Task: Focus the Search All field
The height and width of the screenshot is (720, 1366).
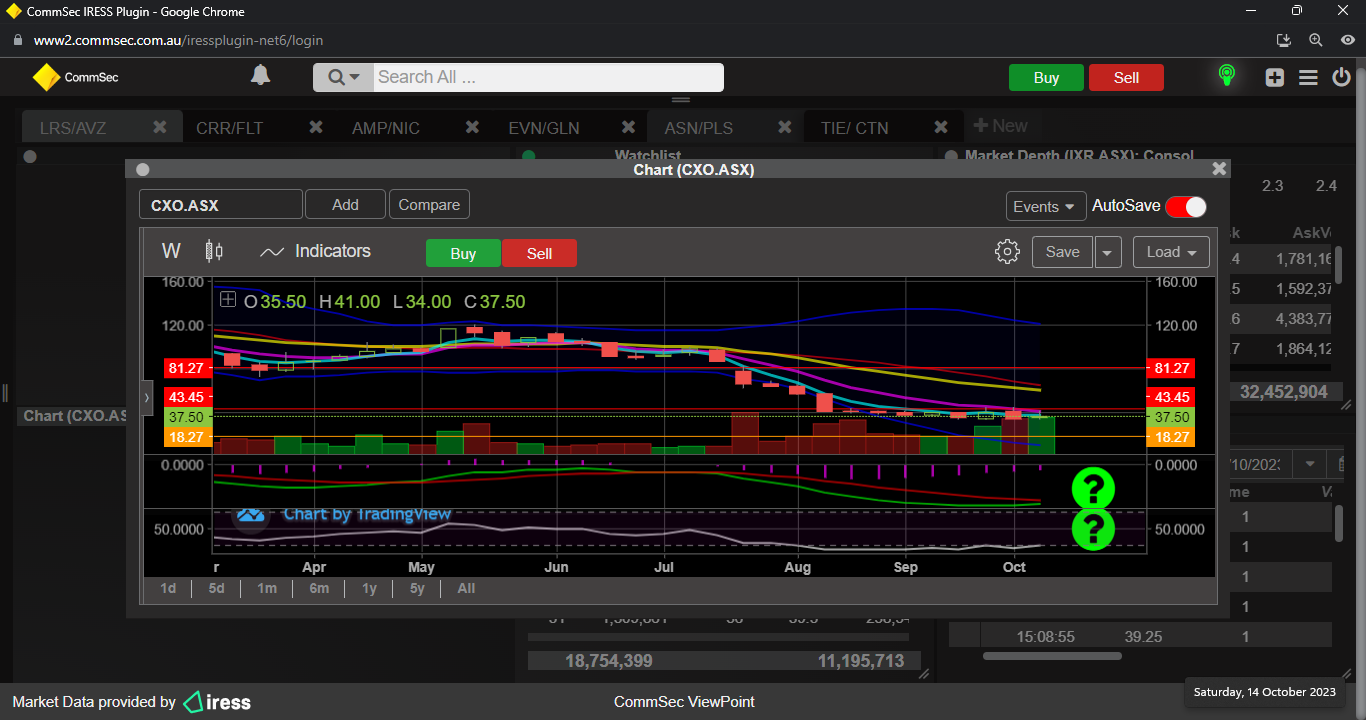Action: 548,77
